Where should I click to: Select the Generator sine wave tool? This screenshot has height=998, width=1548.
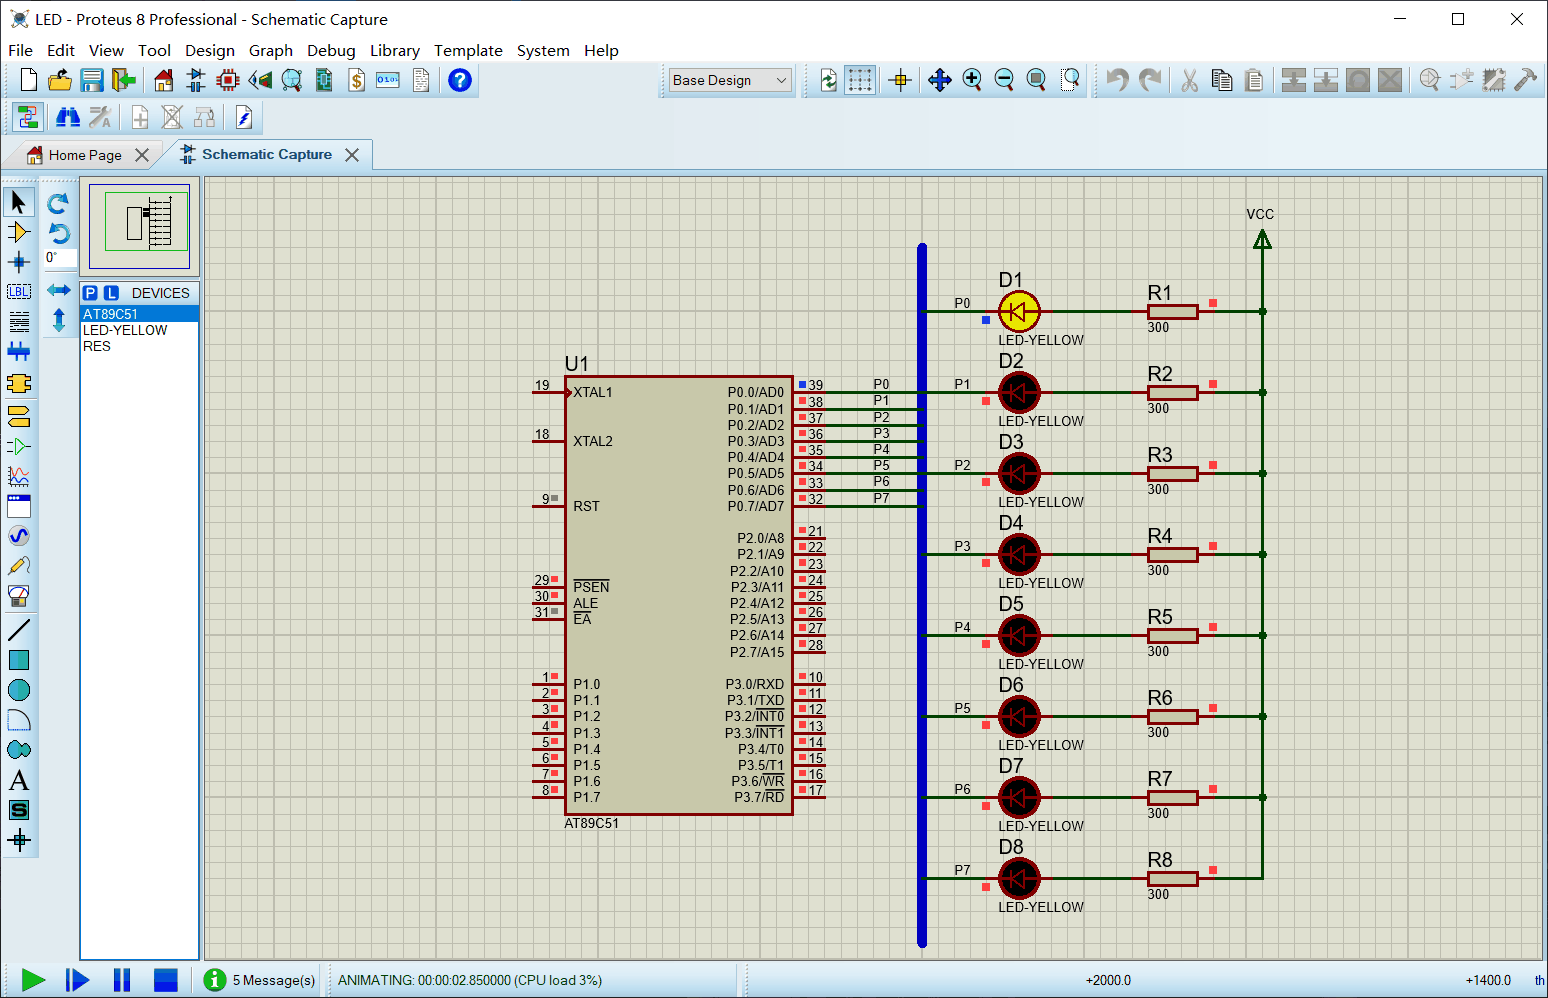click(x=18, y=536)
